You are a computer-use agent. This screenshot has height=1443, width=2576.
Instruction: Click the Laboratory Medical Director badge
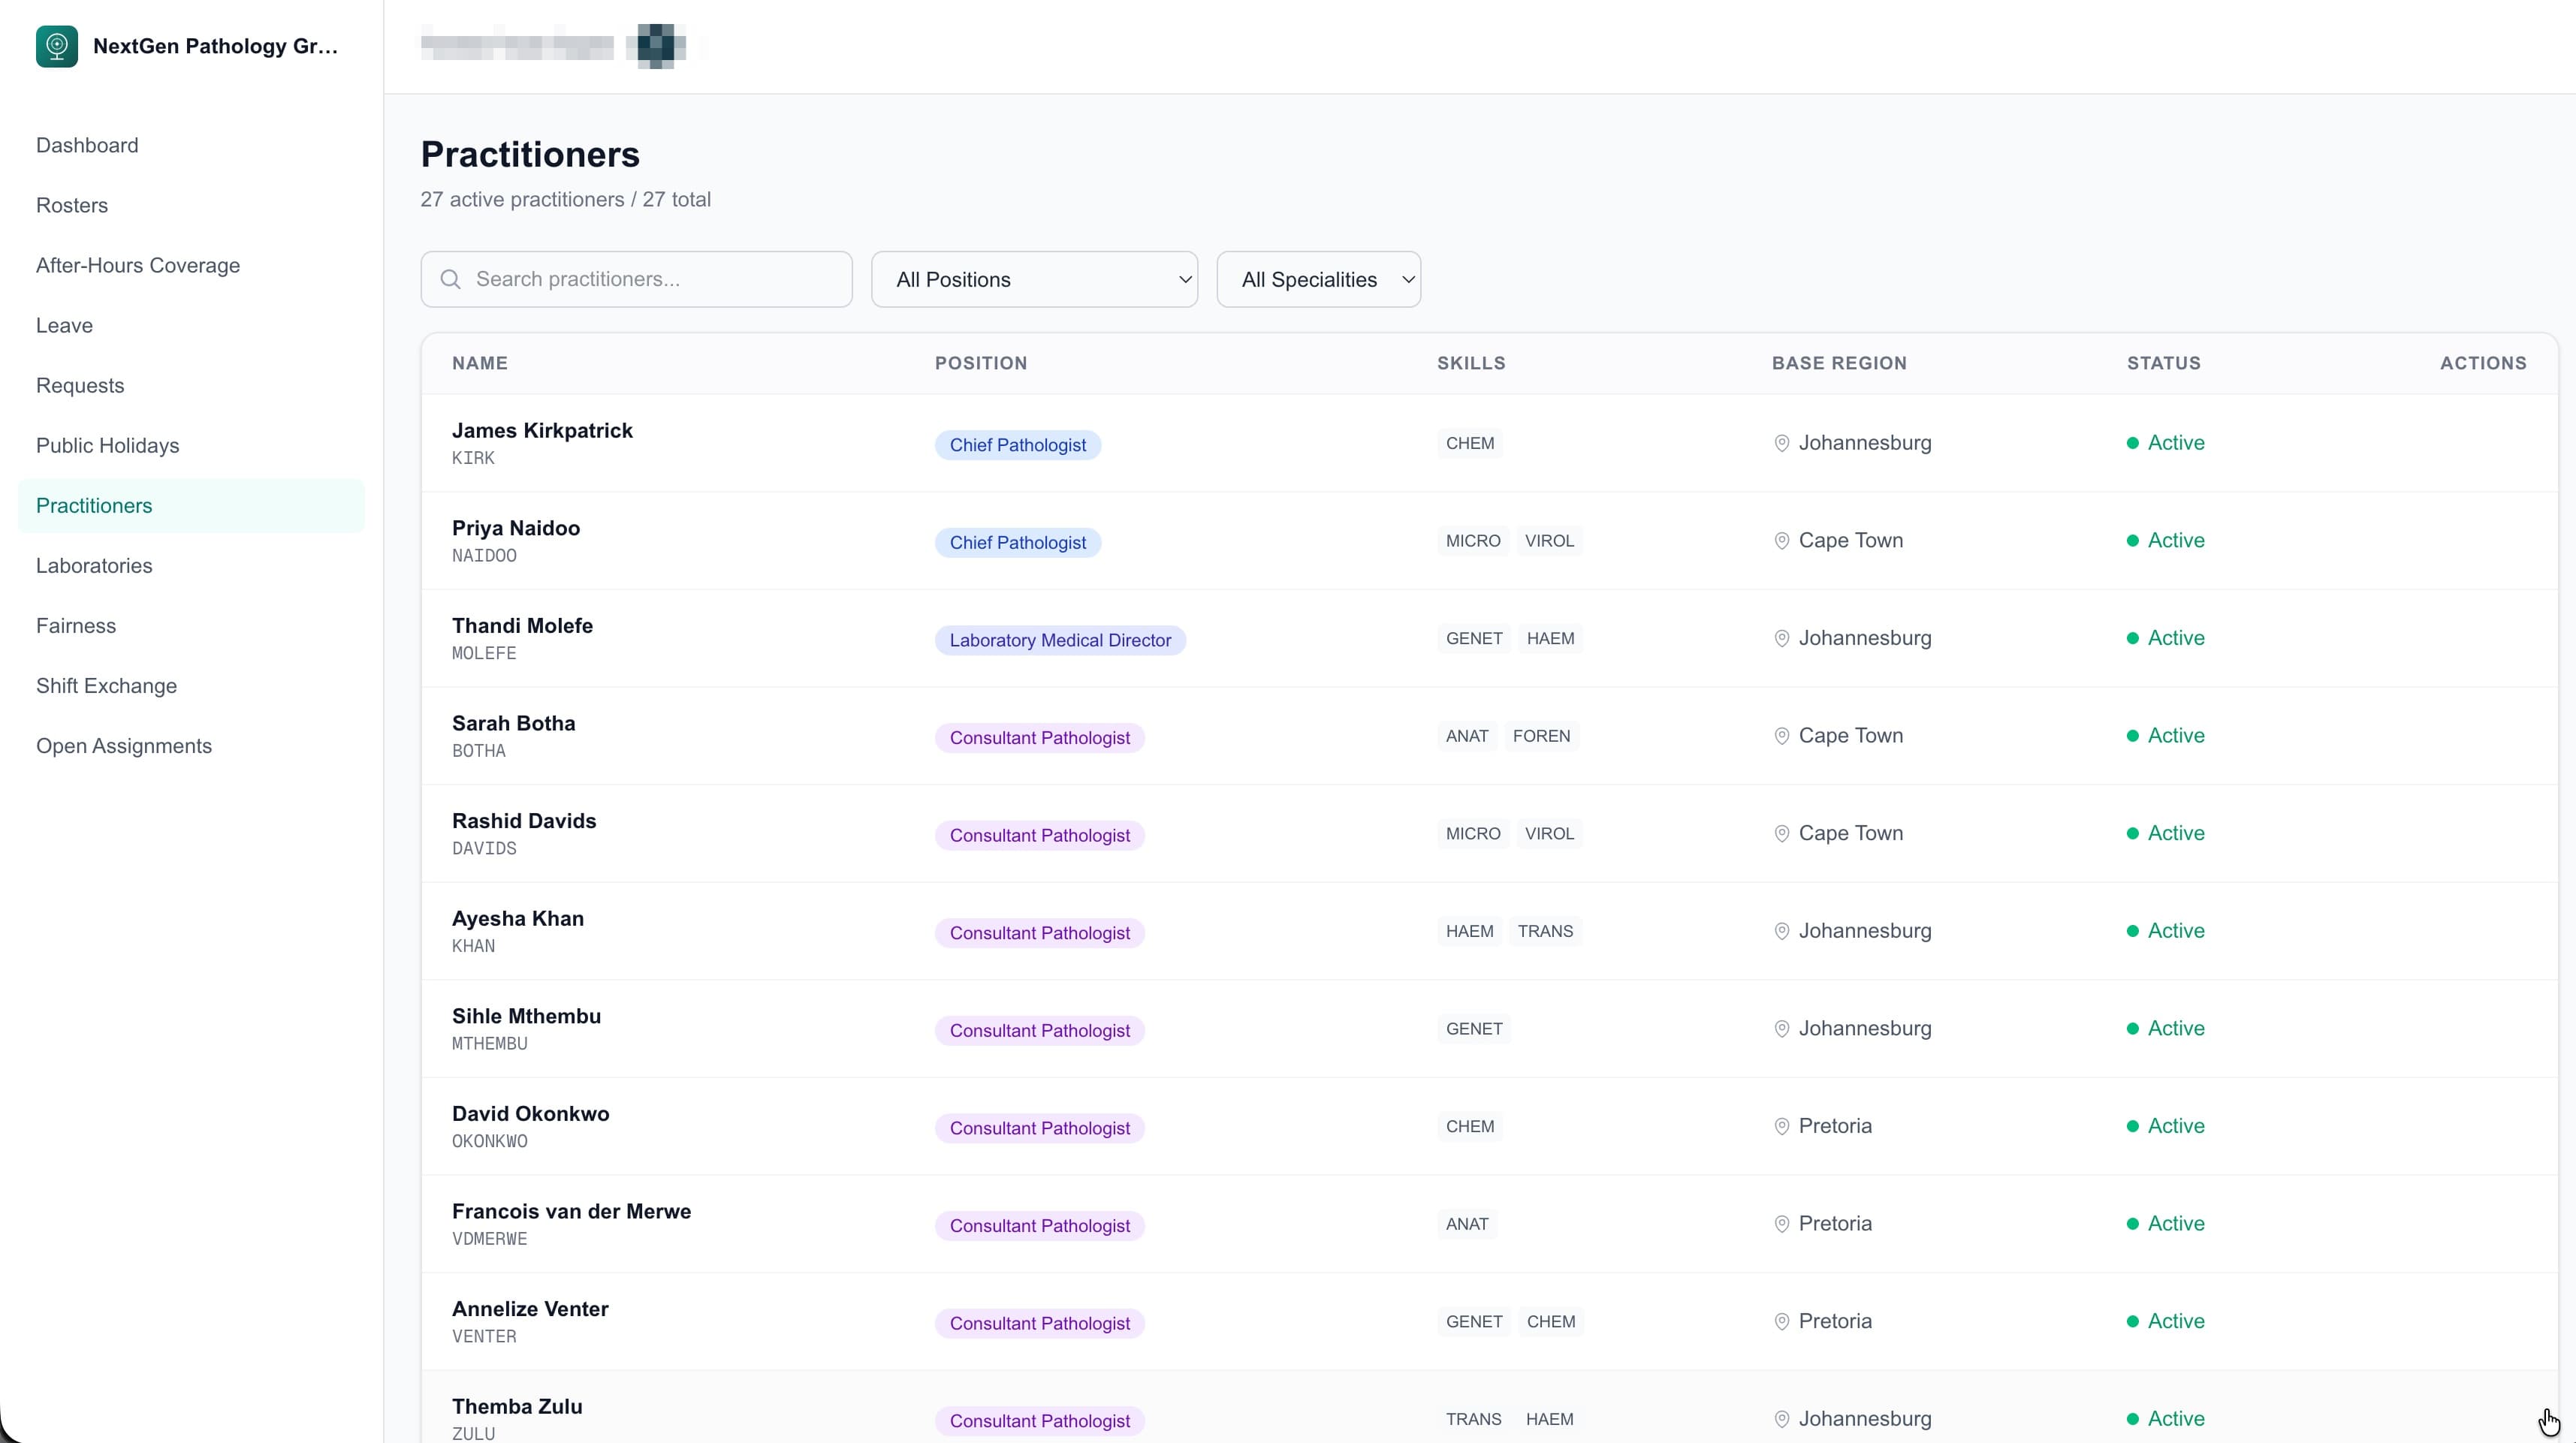pyautogui.click(x=1059, y=640)
